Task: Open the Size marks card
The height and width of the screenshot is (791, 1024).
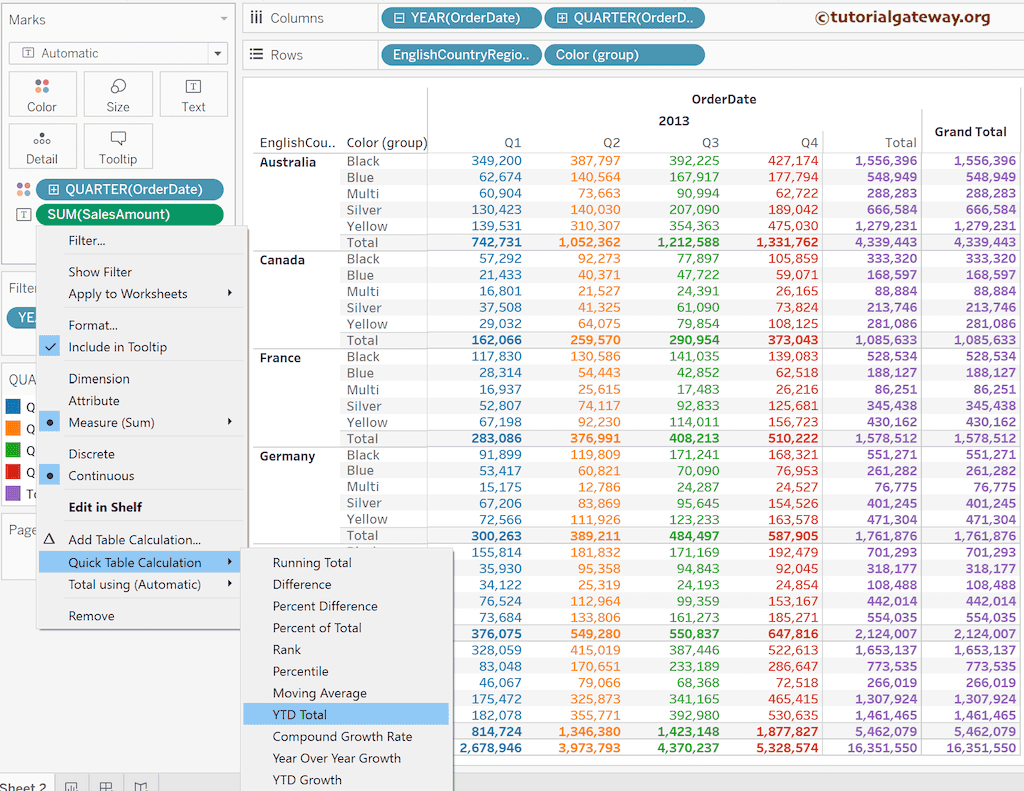Action: click(118, 95)
